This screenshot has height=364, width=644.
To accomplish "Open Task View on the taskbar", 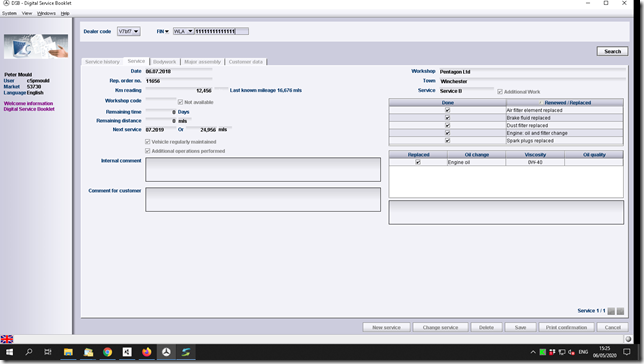I will pyautogui.click(x=48, y=352).
